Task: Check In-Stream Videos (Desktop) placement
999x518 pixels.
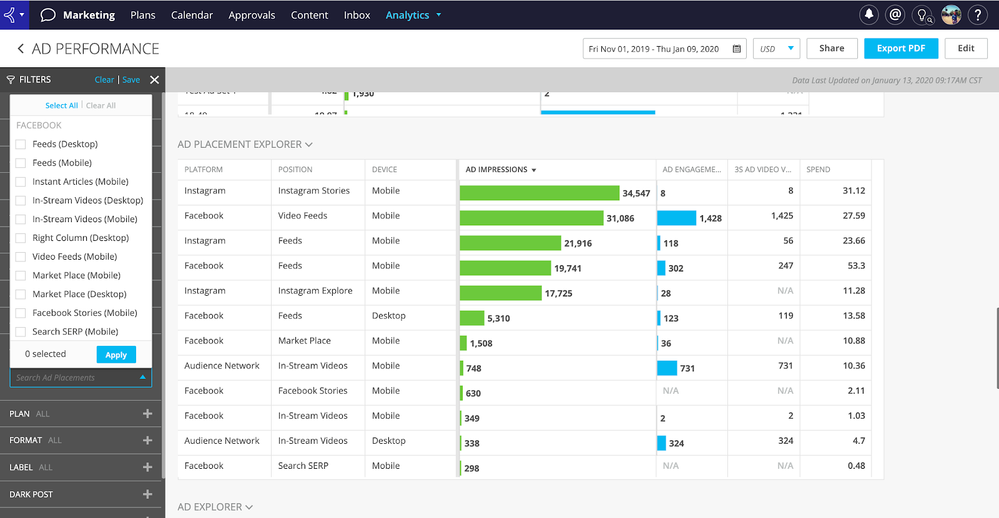Action: [20, 200]
